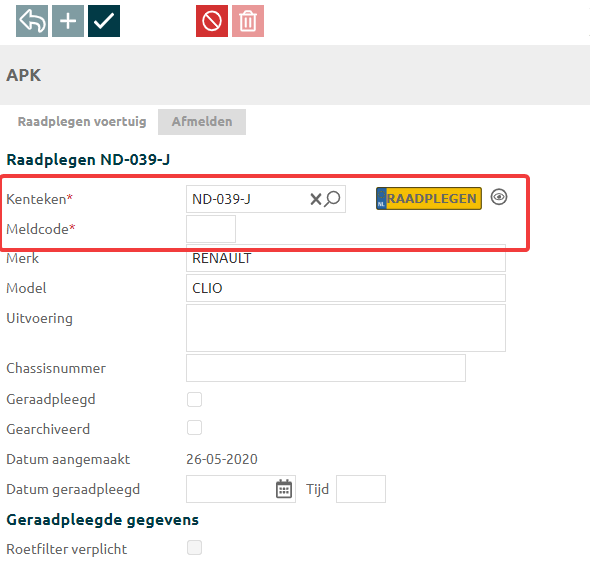
Task: Click the back arrow toolbar icon
Action: point(32,21)
